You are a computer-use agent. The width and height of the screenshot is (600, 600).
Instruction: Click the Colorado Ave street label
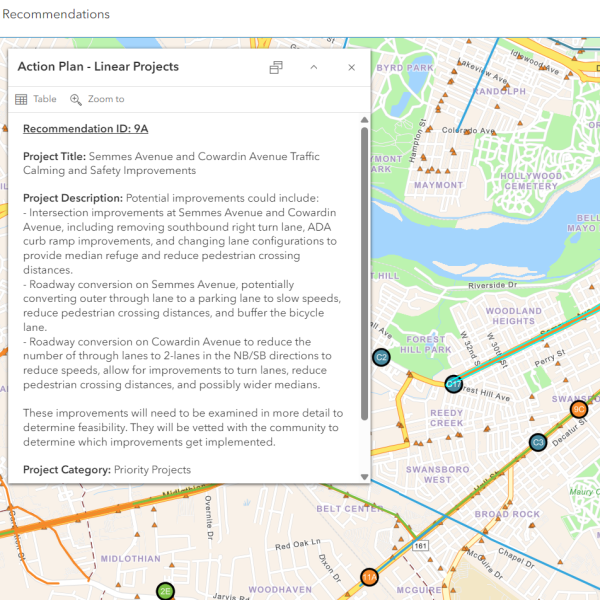[468, 130]
